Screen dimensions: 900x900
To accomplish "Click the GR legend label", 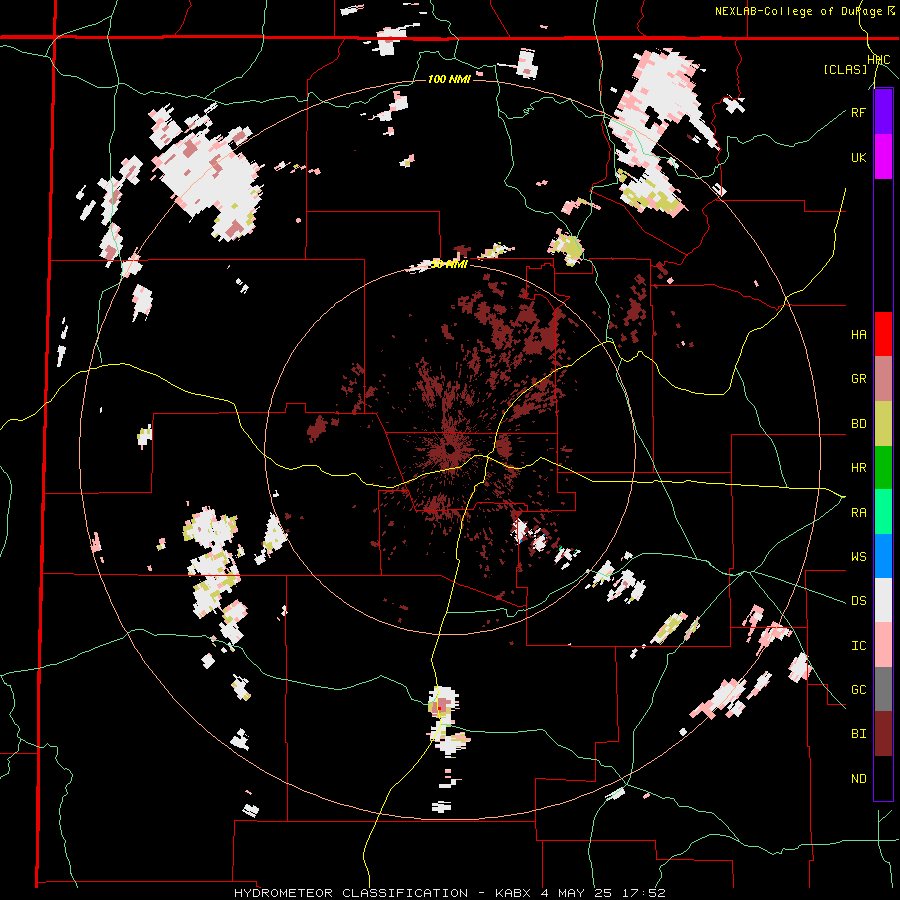I will [x=858, y=379].
